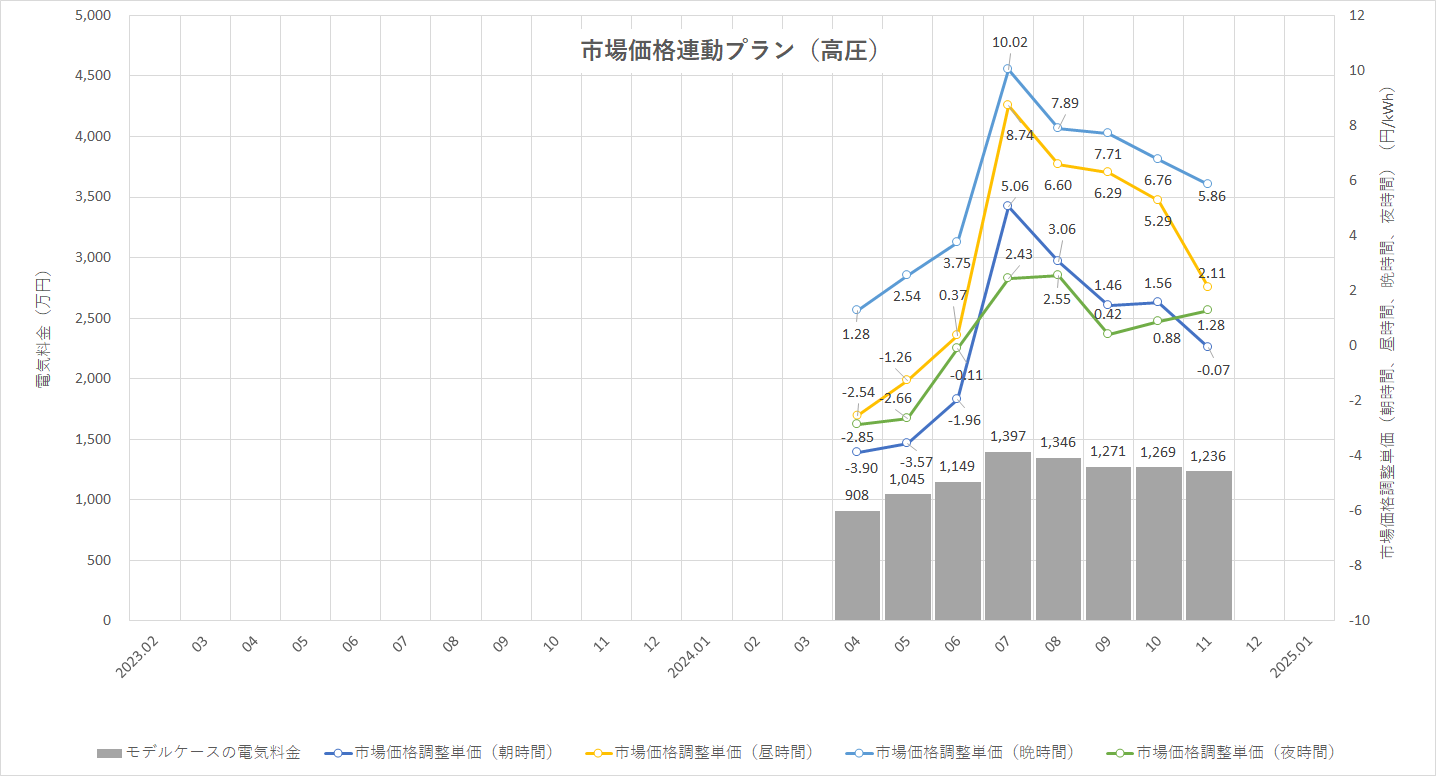The width and height of the screenshot is (1436, 776).
Task: Click the gray bar labeled 1,149
Action: point(957,551)
